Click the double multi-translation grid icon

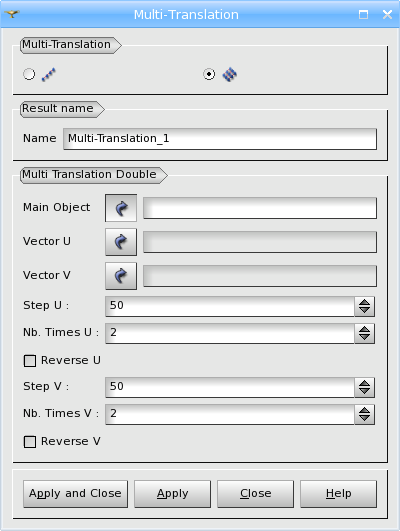point(230,75)
